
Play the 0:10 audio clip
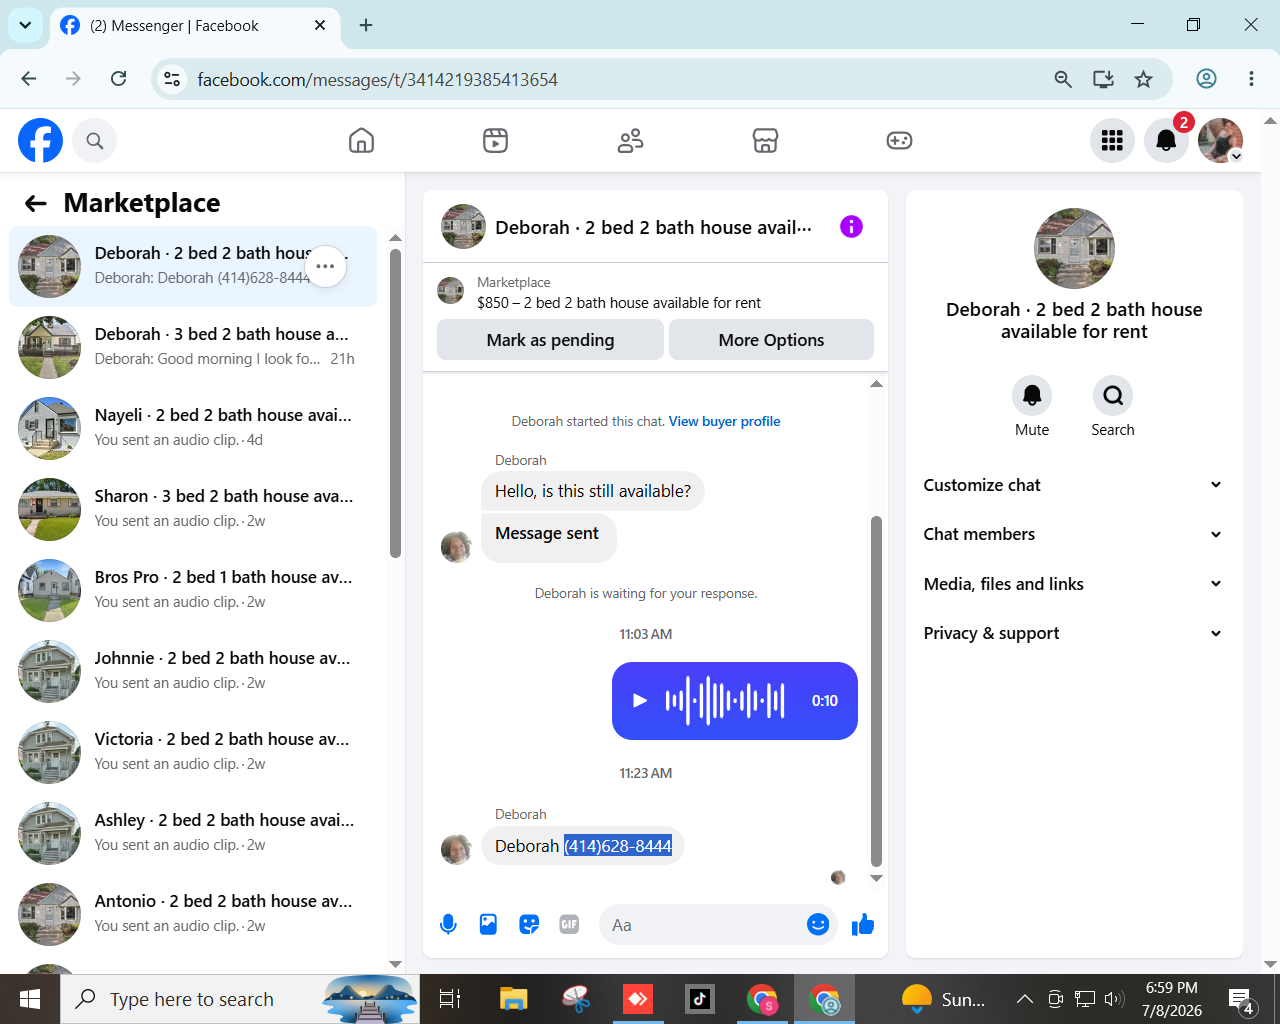click(640, 701)
